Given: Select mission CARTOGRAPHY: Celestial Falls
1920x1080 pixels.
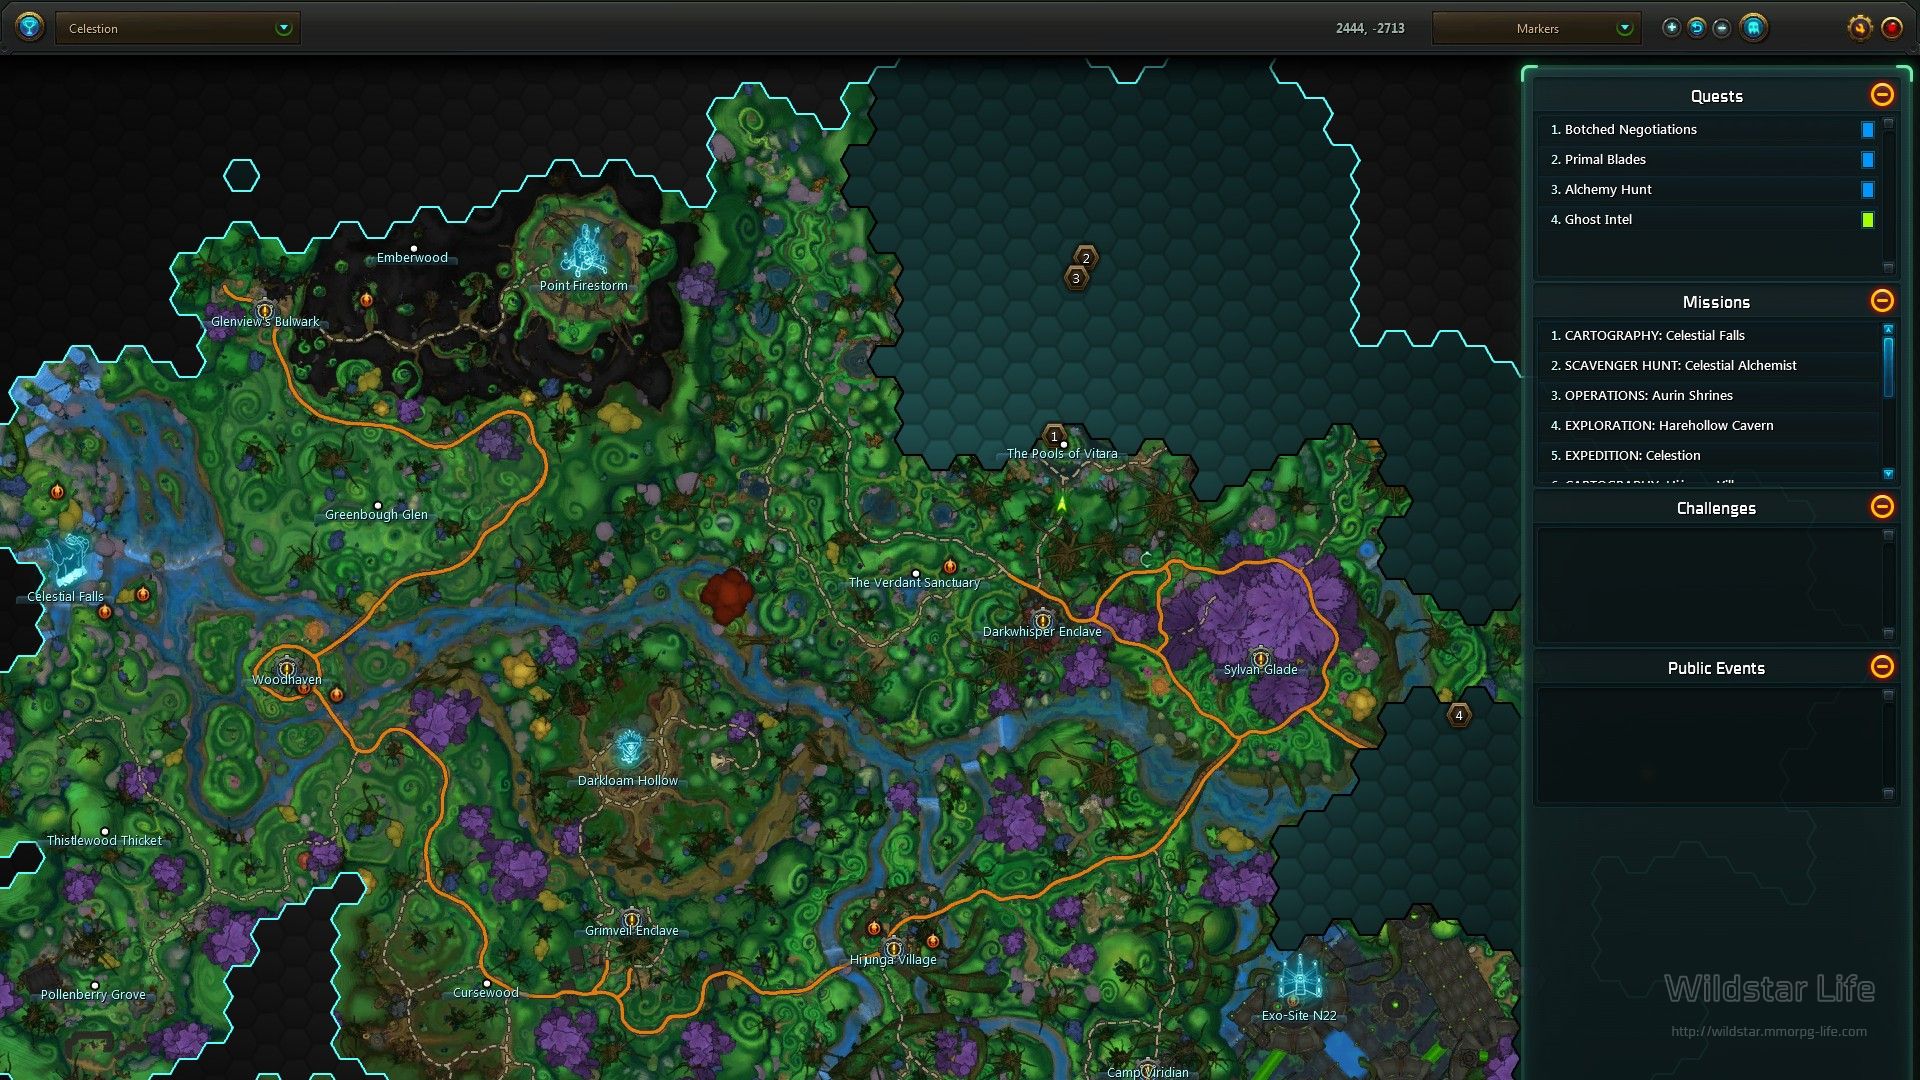Looking at the screenshot, I should coord(1707,336).
